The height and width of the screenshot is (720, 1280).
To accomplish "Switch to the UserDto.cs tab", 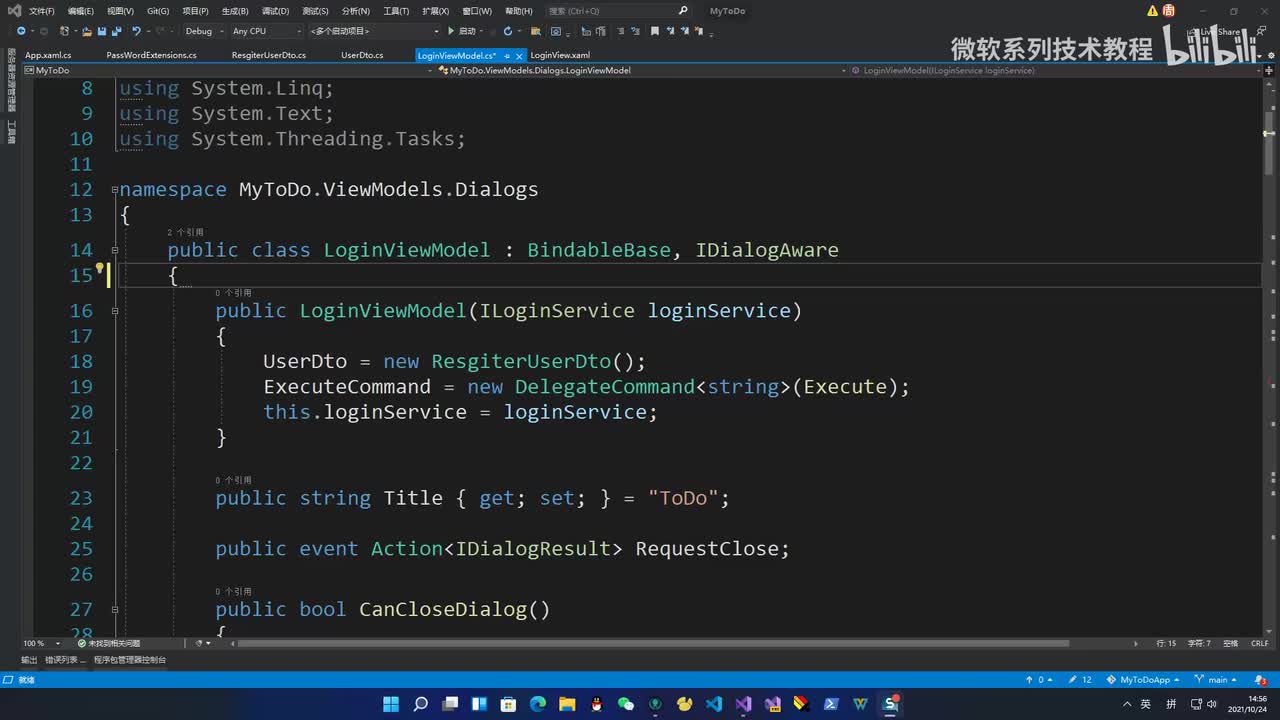I will [x=362, y=55].
